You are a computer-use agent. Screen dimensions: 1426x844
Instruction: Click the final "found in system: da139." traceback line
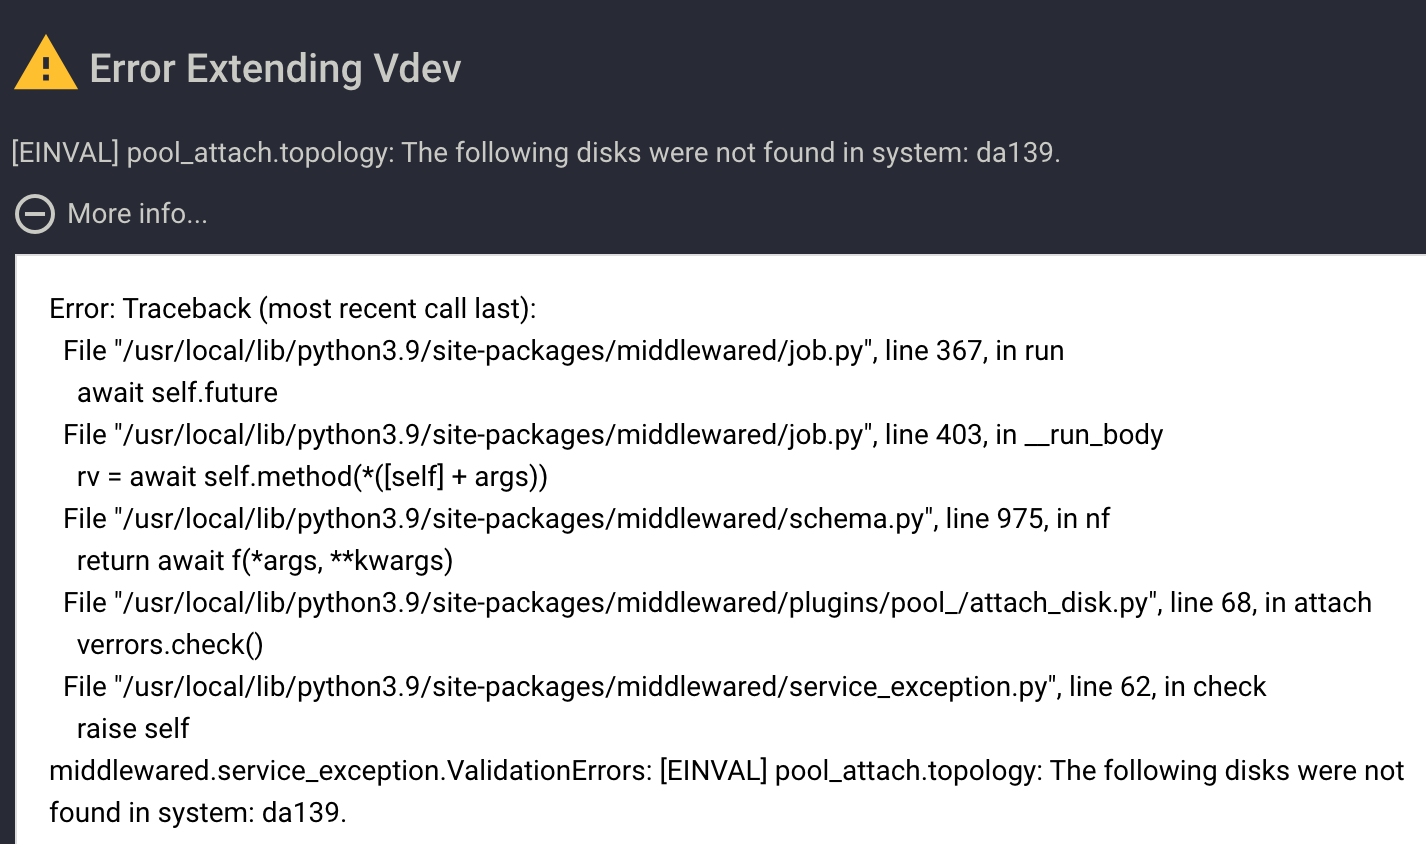[198, 813]
